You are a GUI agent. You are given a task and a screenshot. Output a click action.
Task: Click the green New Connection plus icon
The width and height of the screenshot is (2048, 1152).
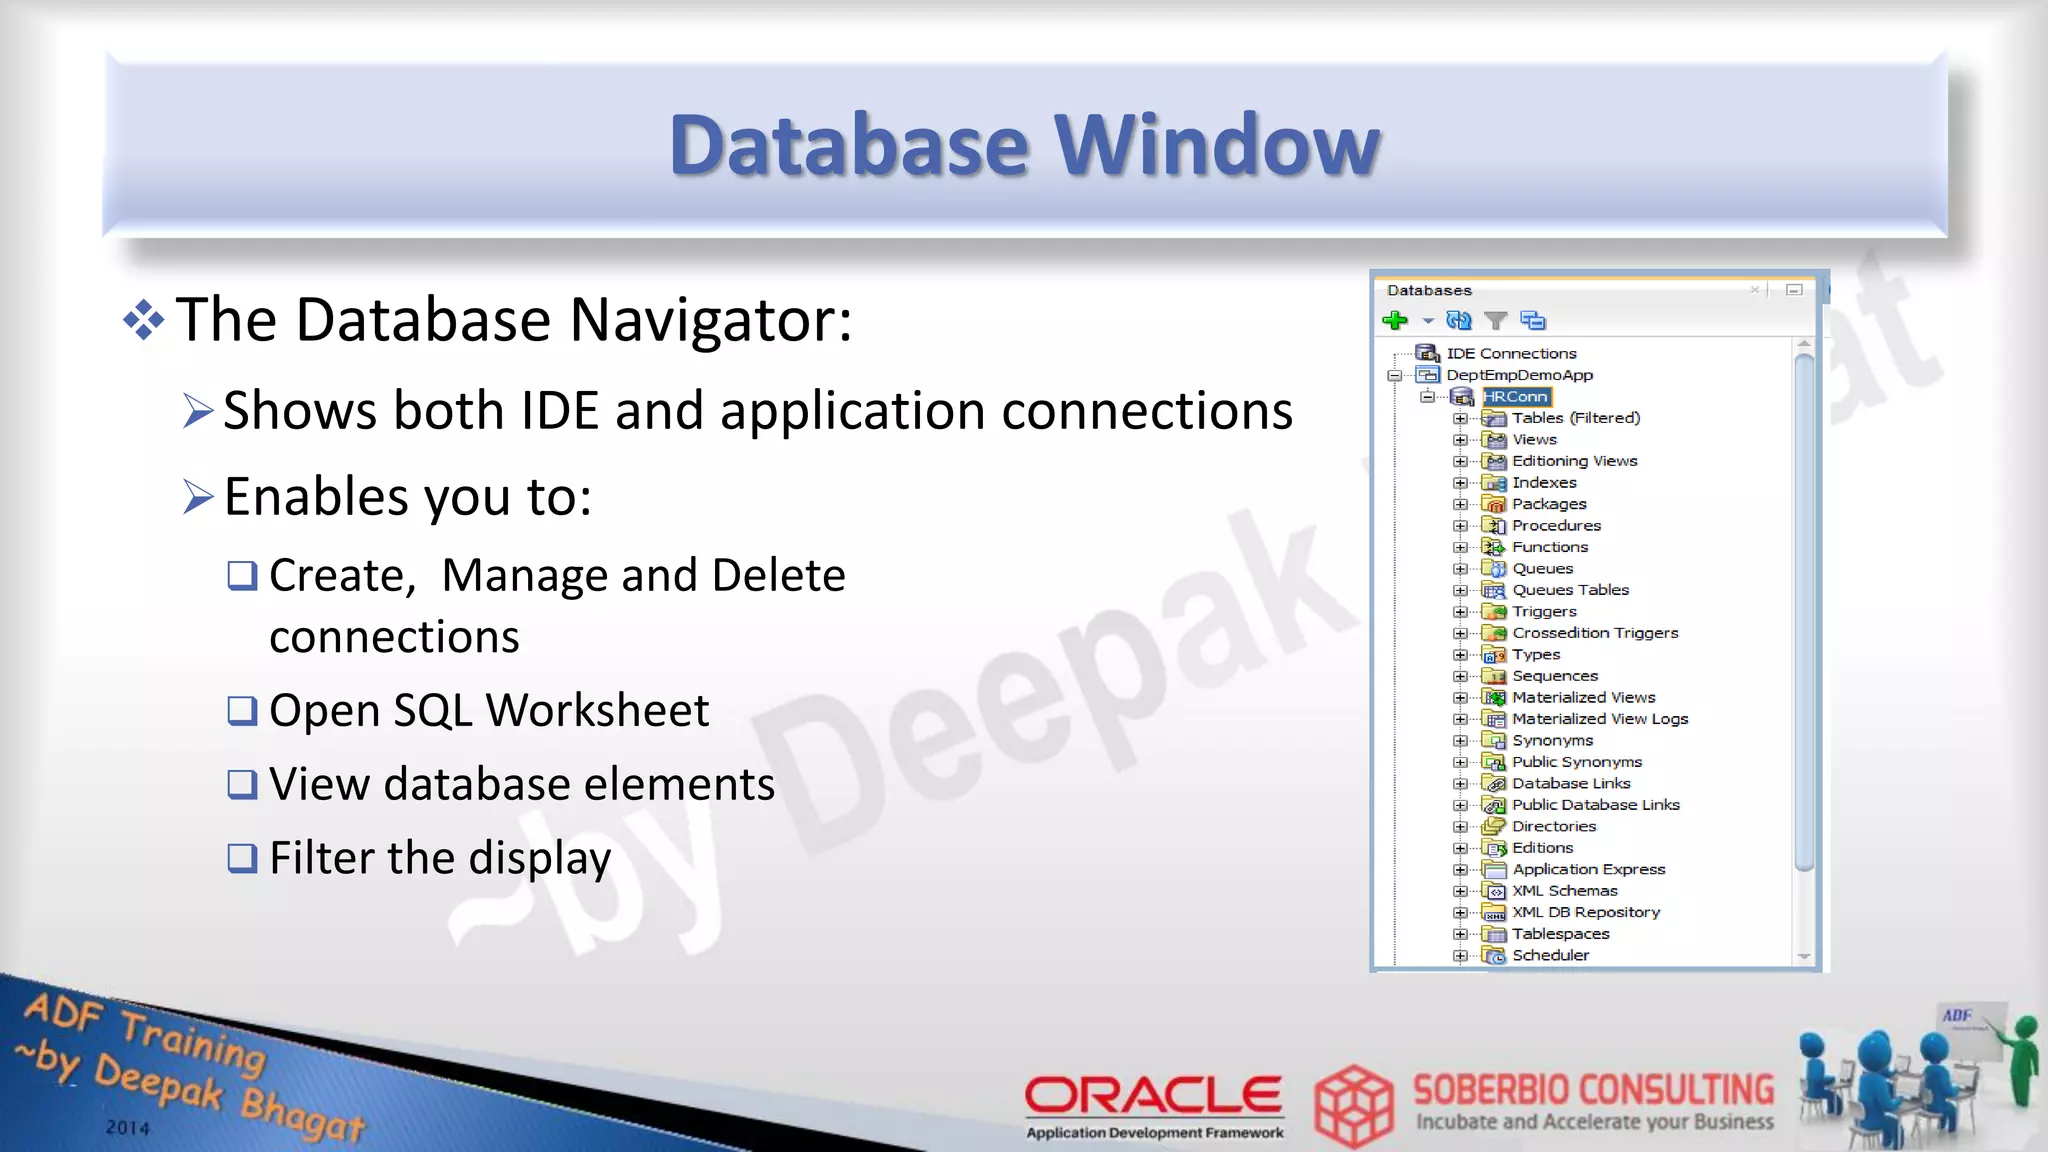click(1395, 320)
